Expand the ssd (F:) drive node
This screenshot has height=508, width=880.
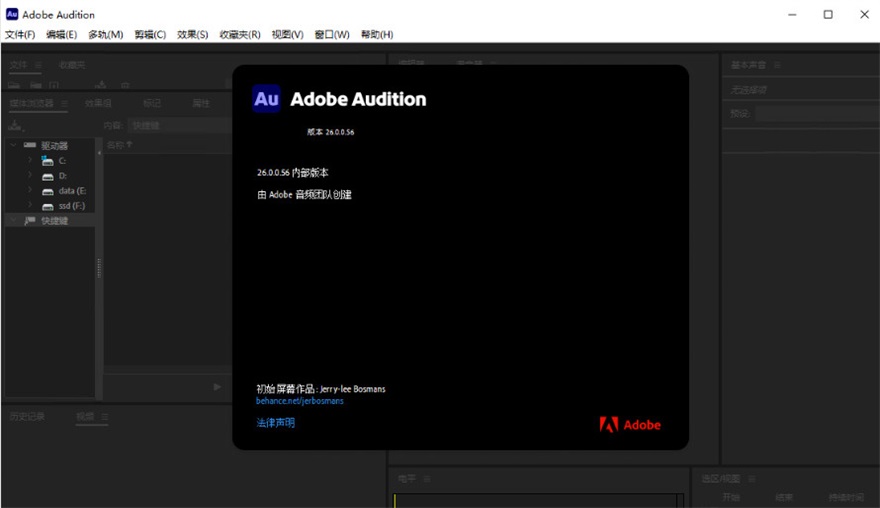[x=30, y=205]
